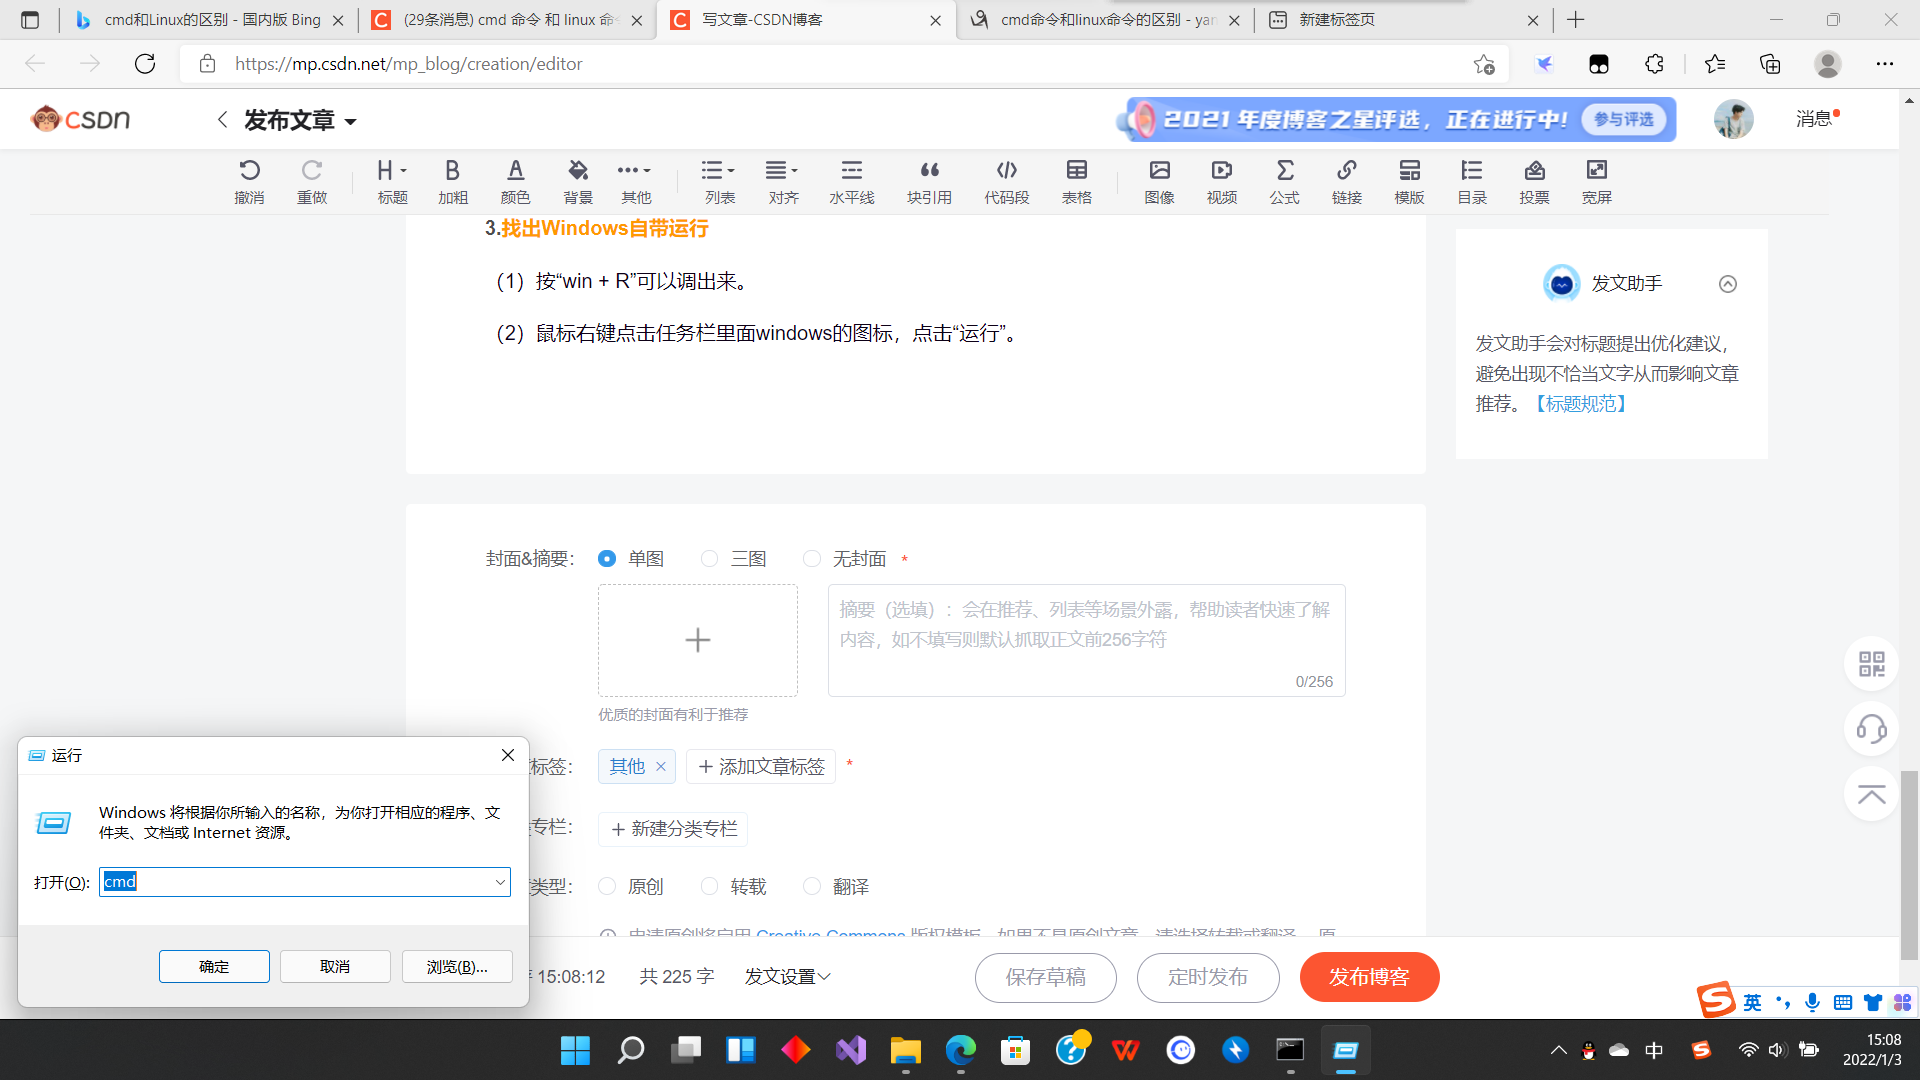Open the customer service headset icon
The width and height of the screenshot is (1920, 1080).
click(x=1871, y=728)
